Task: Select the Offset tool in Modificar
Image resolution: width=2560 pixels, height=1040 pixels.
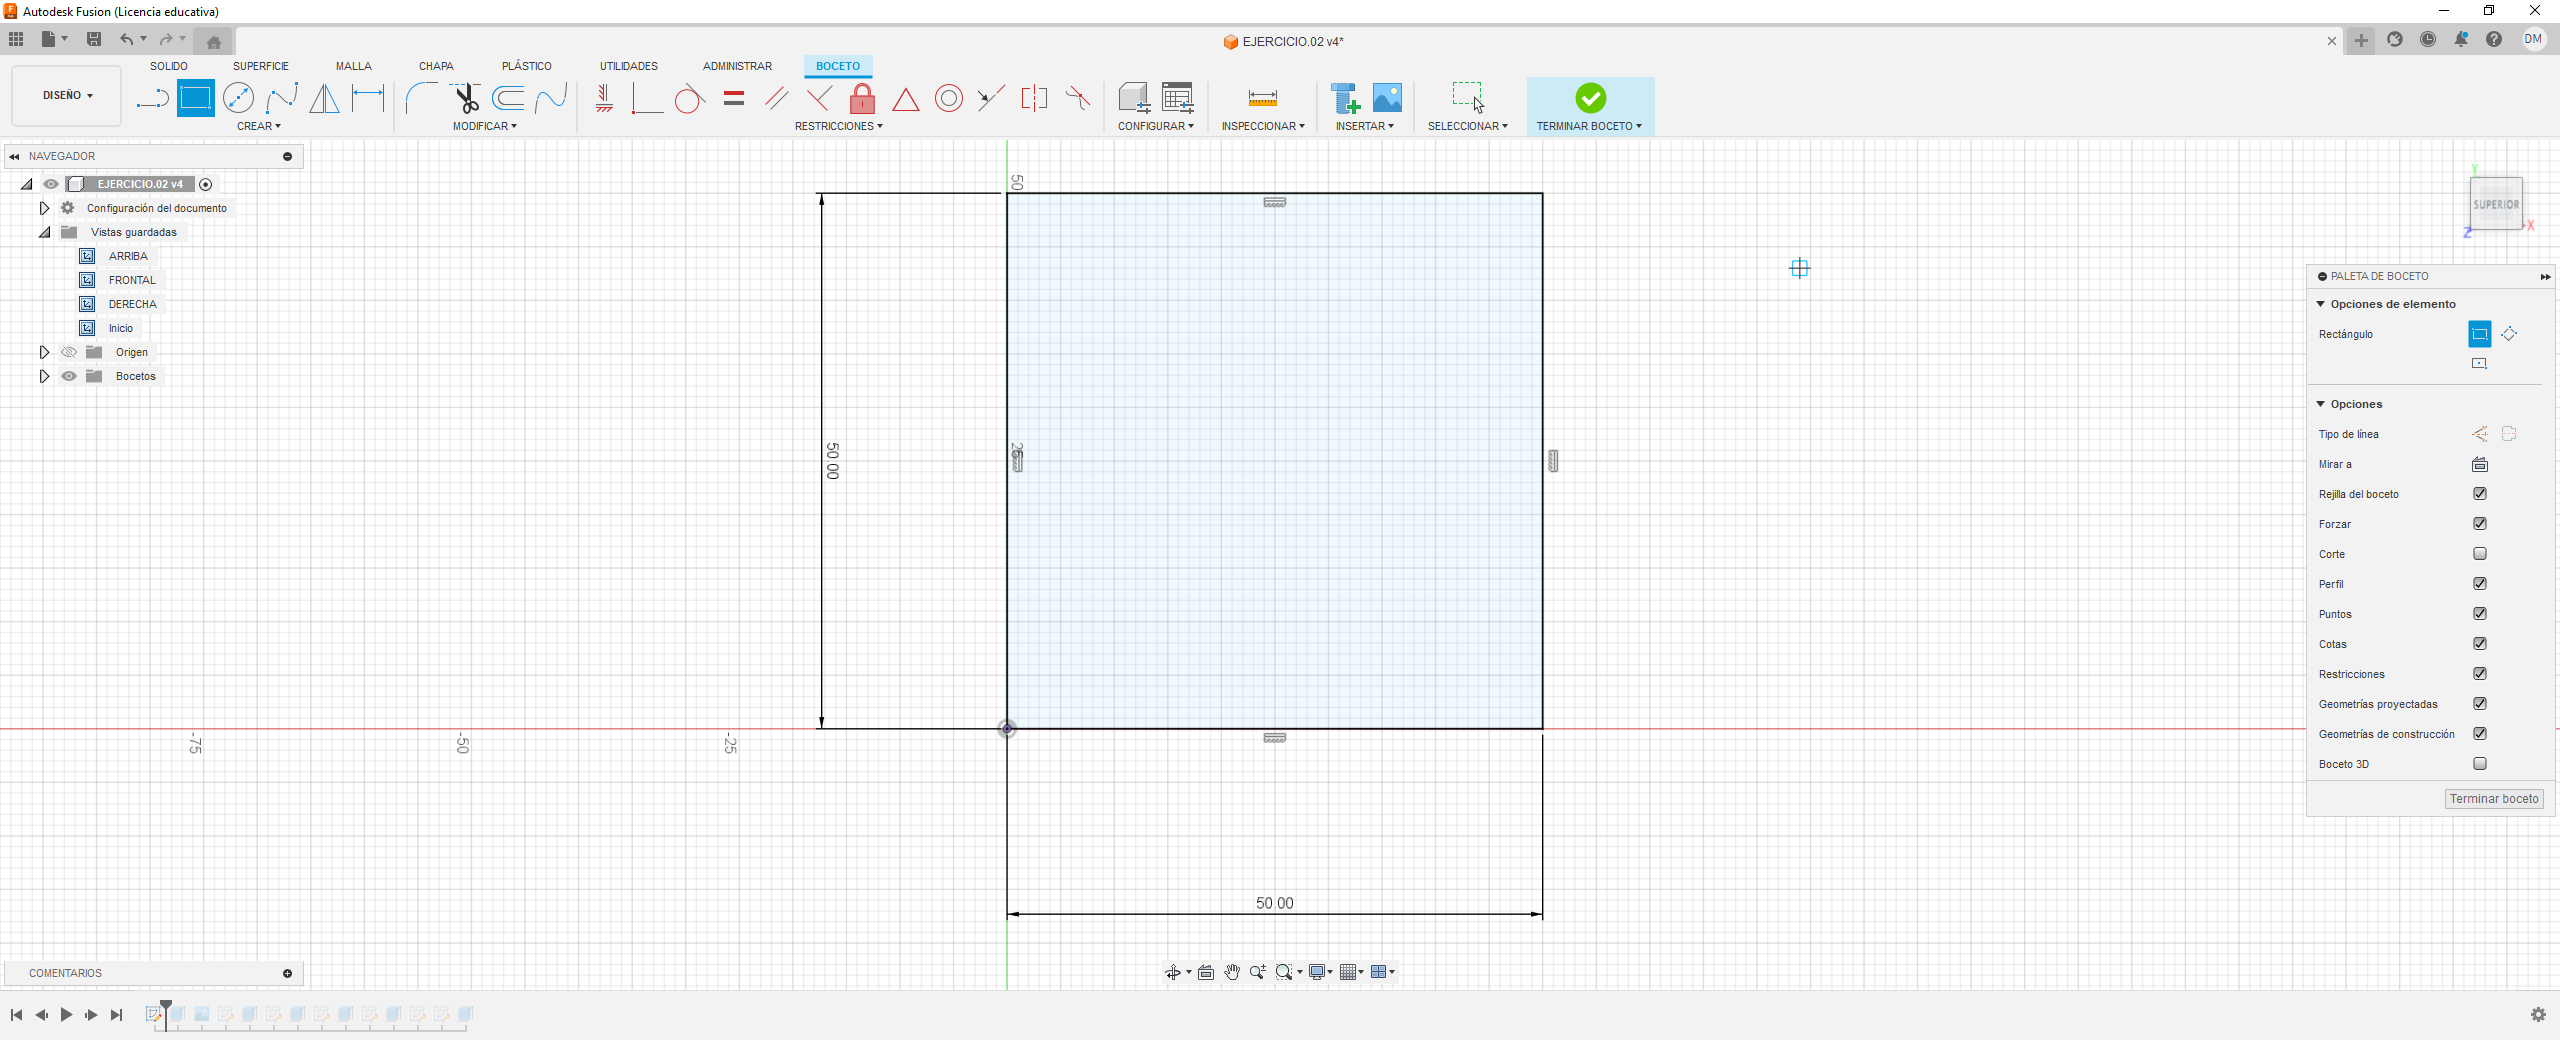Action: [509, 98]
